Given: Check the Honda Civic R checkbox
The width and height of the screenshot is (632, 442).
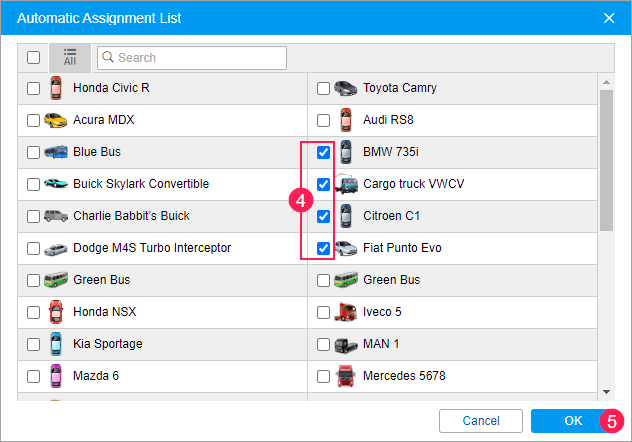Looking at the screenshot, I should coord(33,88).
